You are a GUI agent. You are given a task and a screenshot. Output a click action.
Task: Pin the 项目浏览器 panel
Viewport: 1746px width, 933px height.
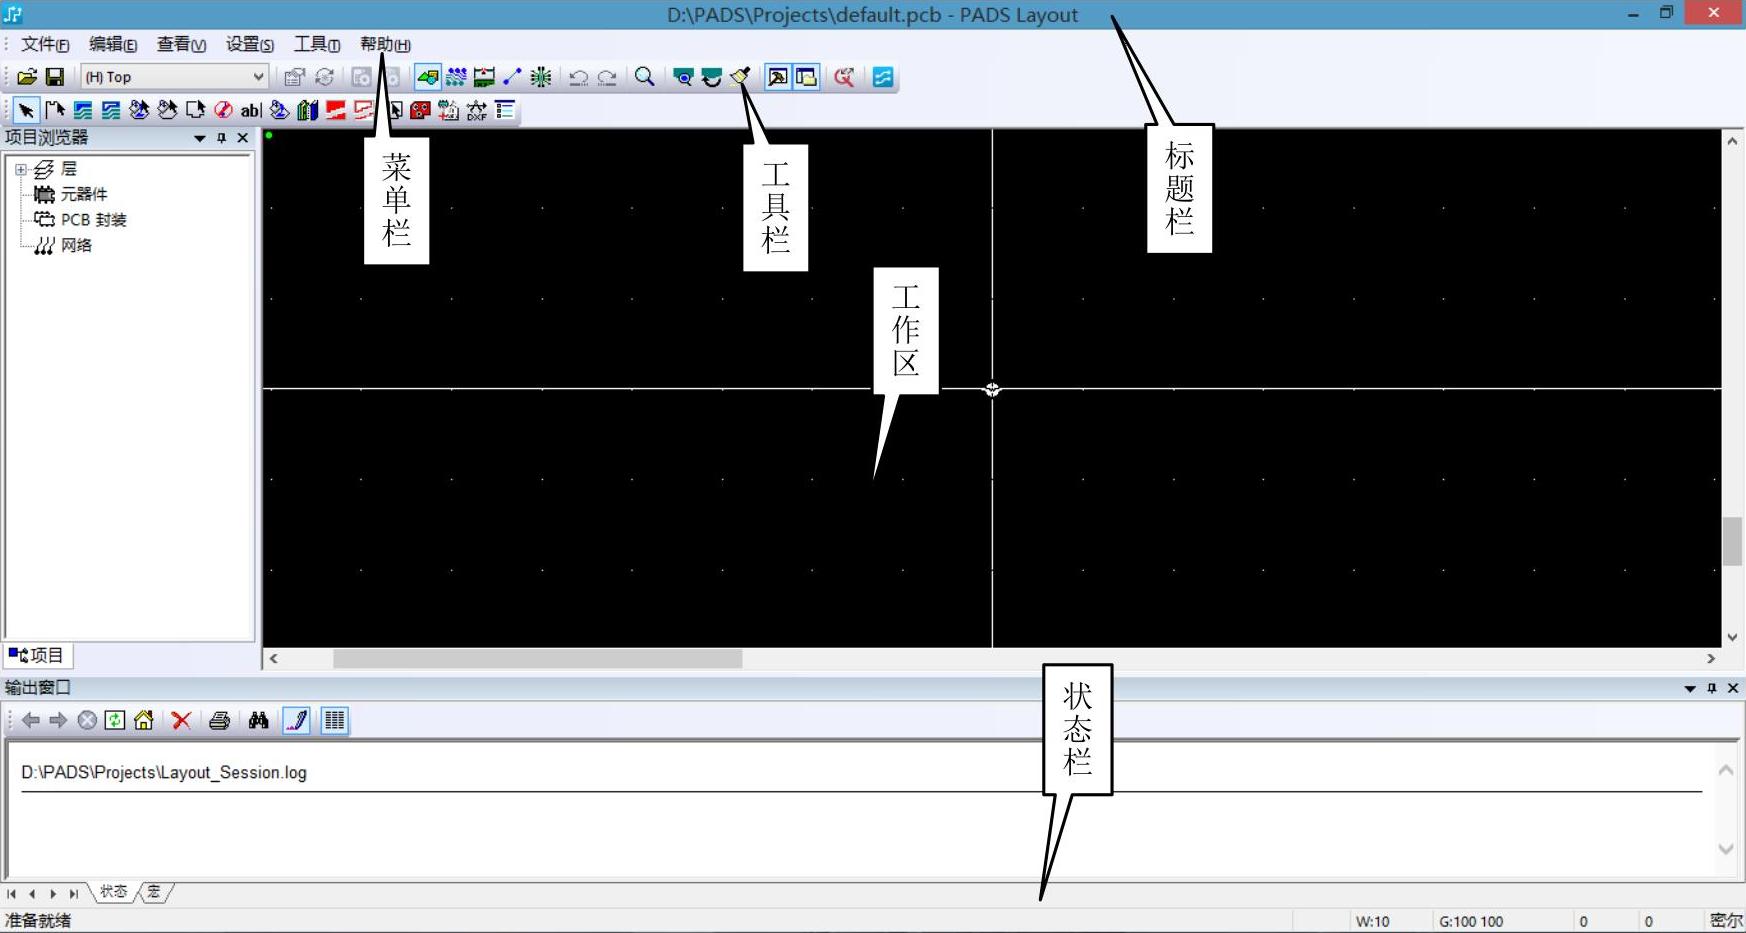tap(222, 138)
